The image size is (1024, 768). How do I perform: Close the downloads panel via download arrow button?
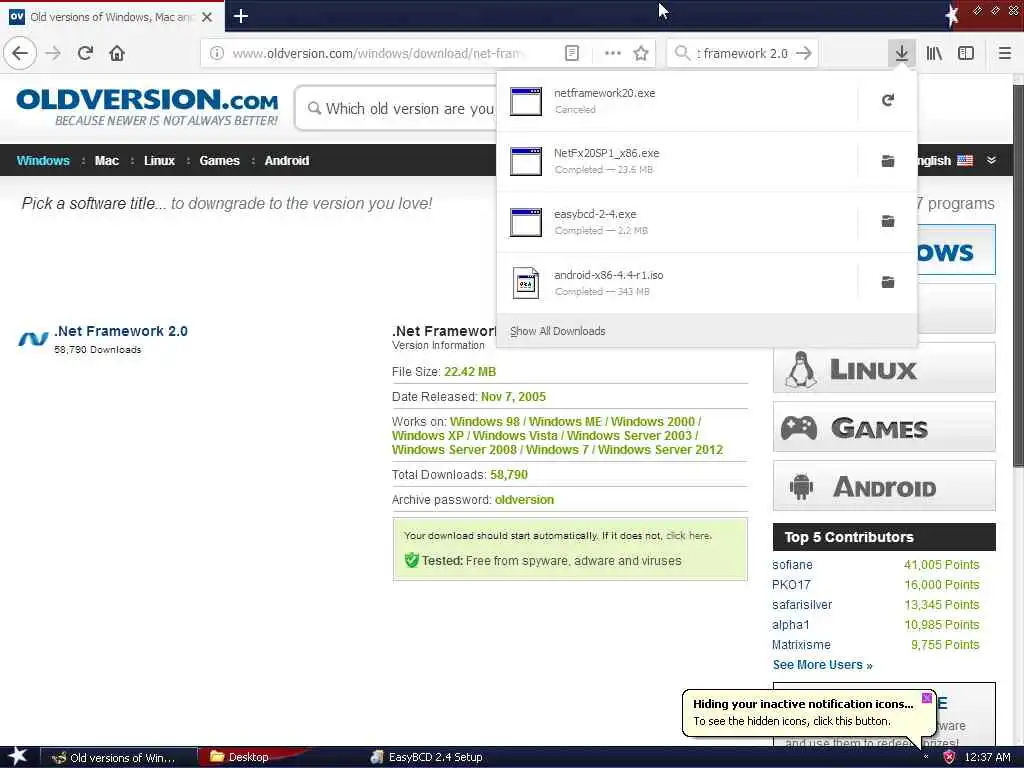[x=901, y=53]
